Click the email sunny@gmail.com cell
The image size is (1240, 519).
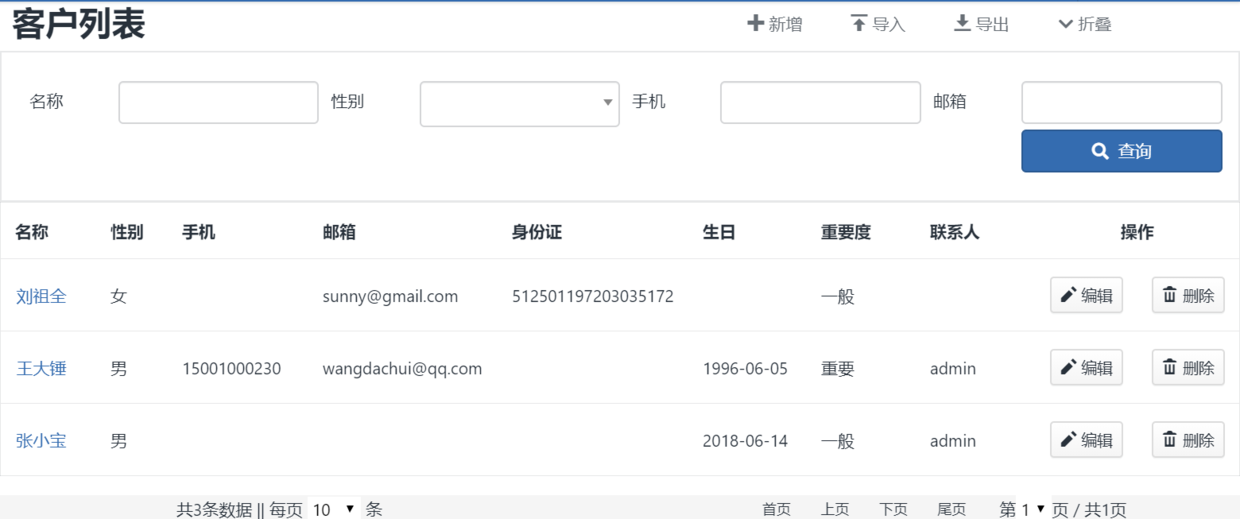click(x=390, y=296)
